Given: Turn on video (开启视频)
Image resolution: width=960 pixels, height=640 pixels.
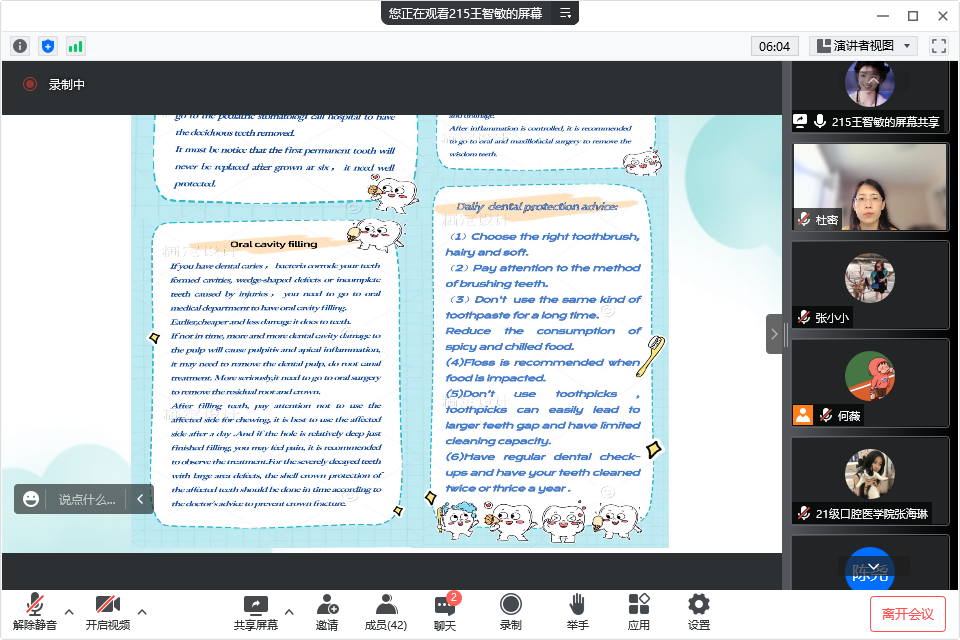Looking at the screenshot, I should tap(107, 612).
